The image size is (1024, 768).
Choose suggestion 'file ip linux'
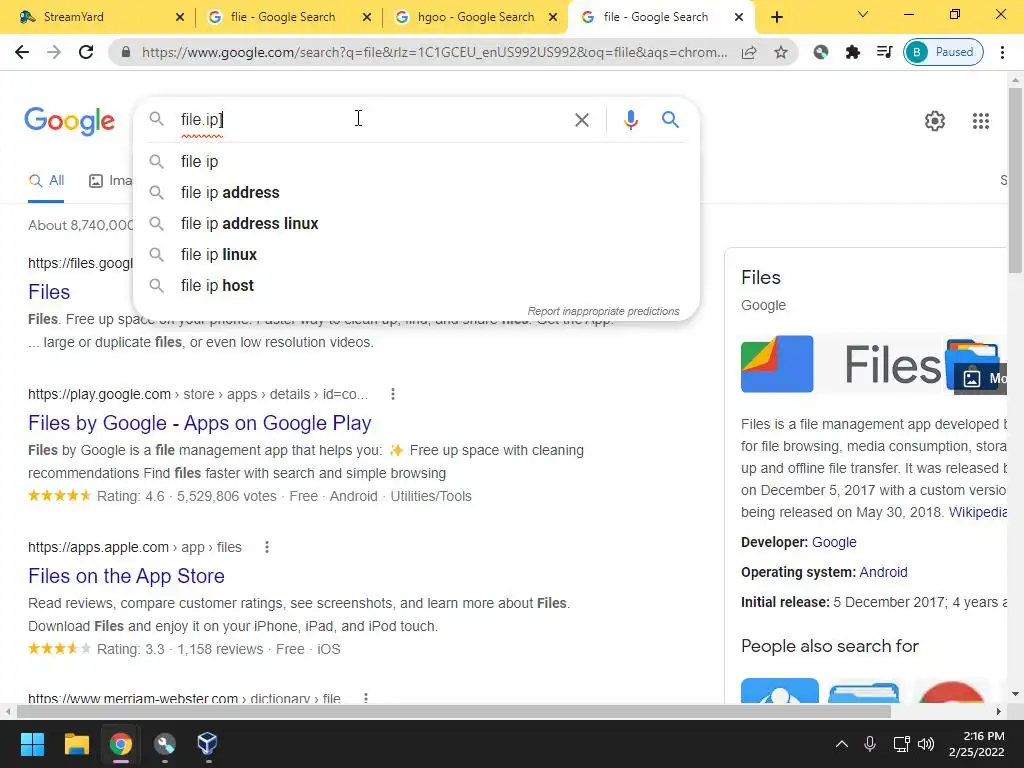[x=416, y=255]
